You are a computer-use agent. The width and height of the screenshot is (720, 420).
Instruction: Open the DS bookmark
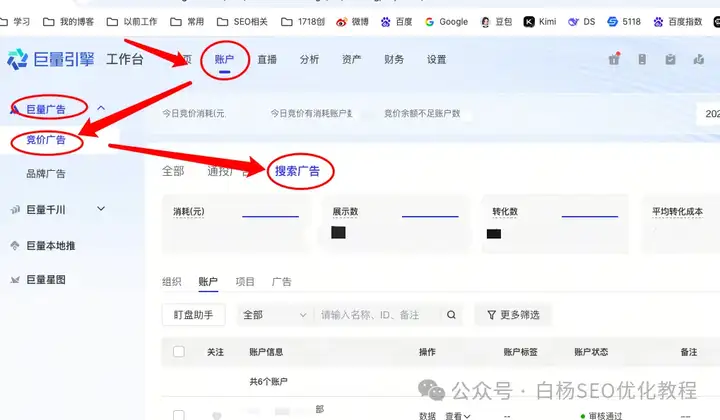point(581,22)
